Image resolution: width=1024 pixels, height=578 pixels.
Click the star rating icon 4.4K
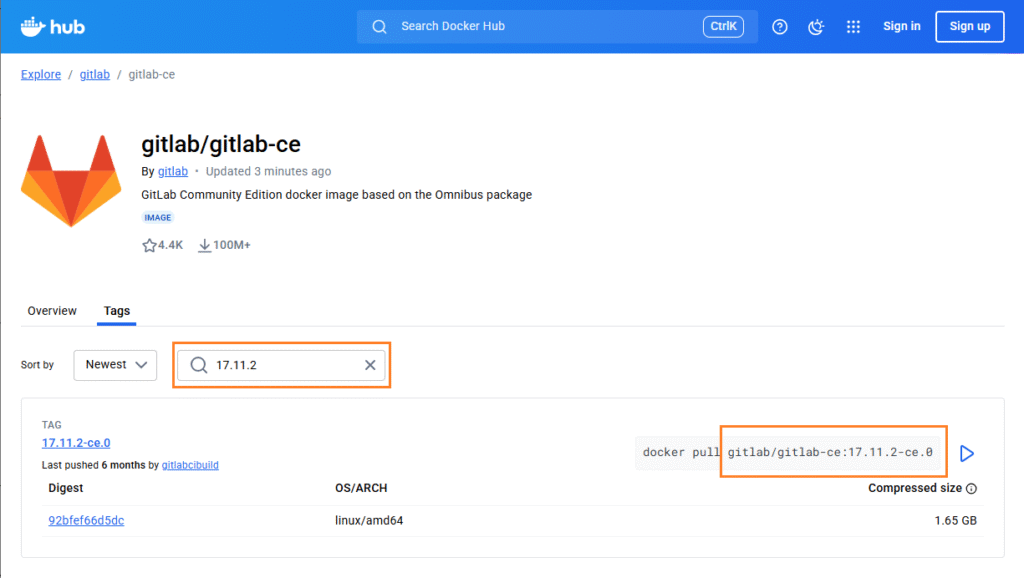click(150, 245)
